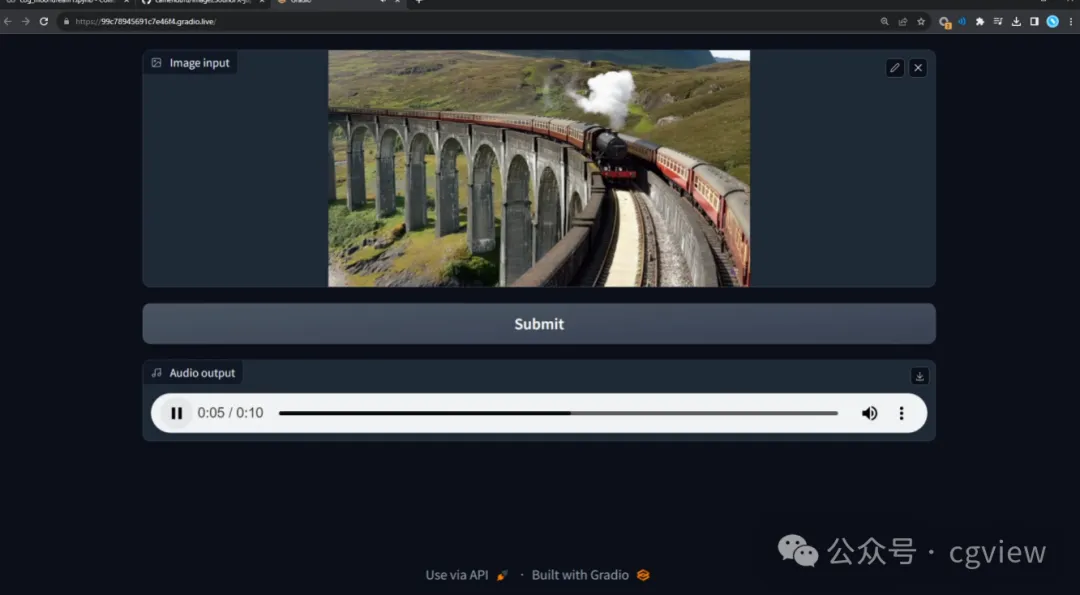The image size is (1080, 595).
Task: Click the train viaduct input image
Action: (x=539, y=168)
